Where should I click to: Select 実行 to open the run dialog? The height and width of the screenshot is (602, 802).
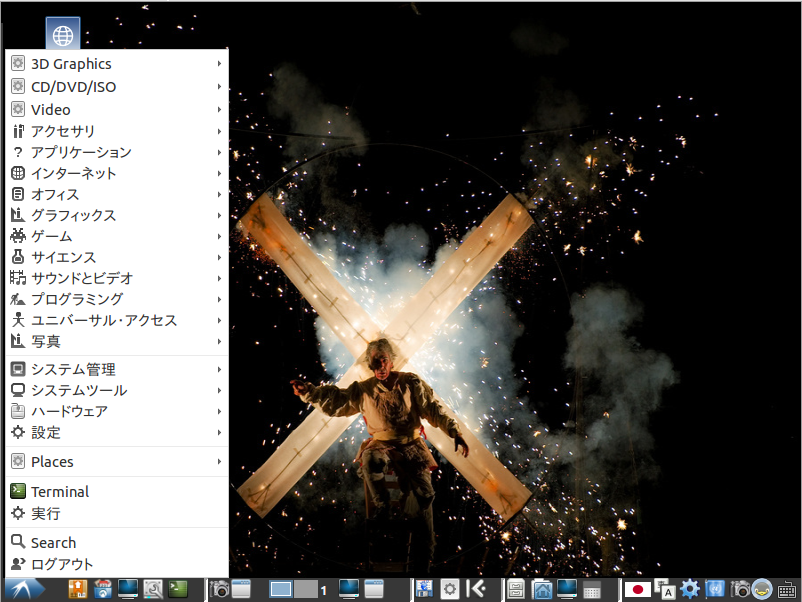(x=117, y=513)
